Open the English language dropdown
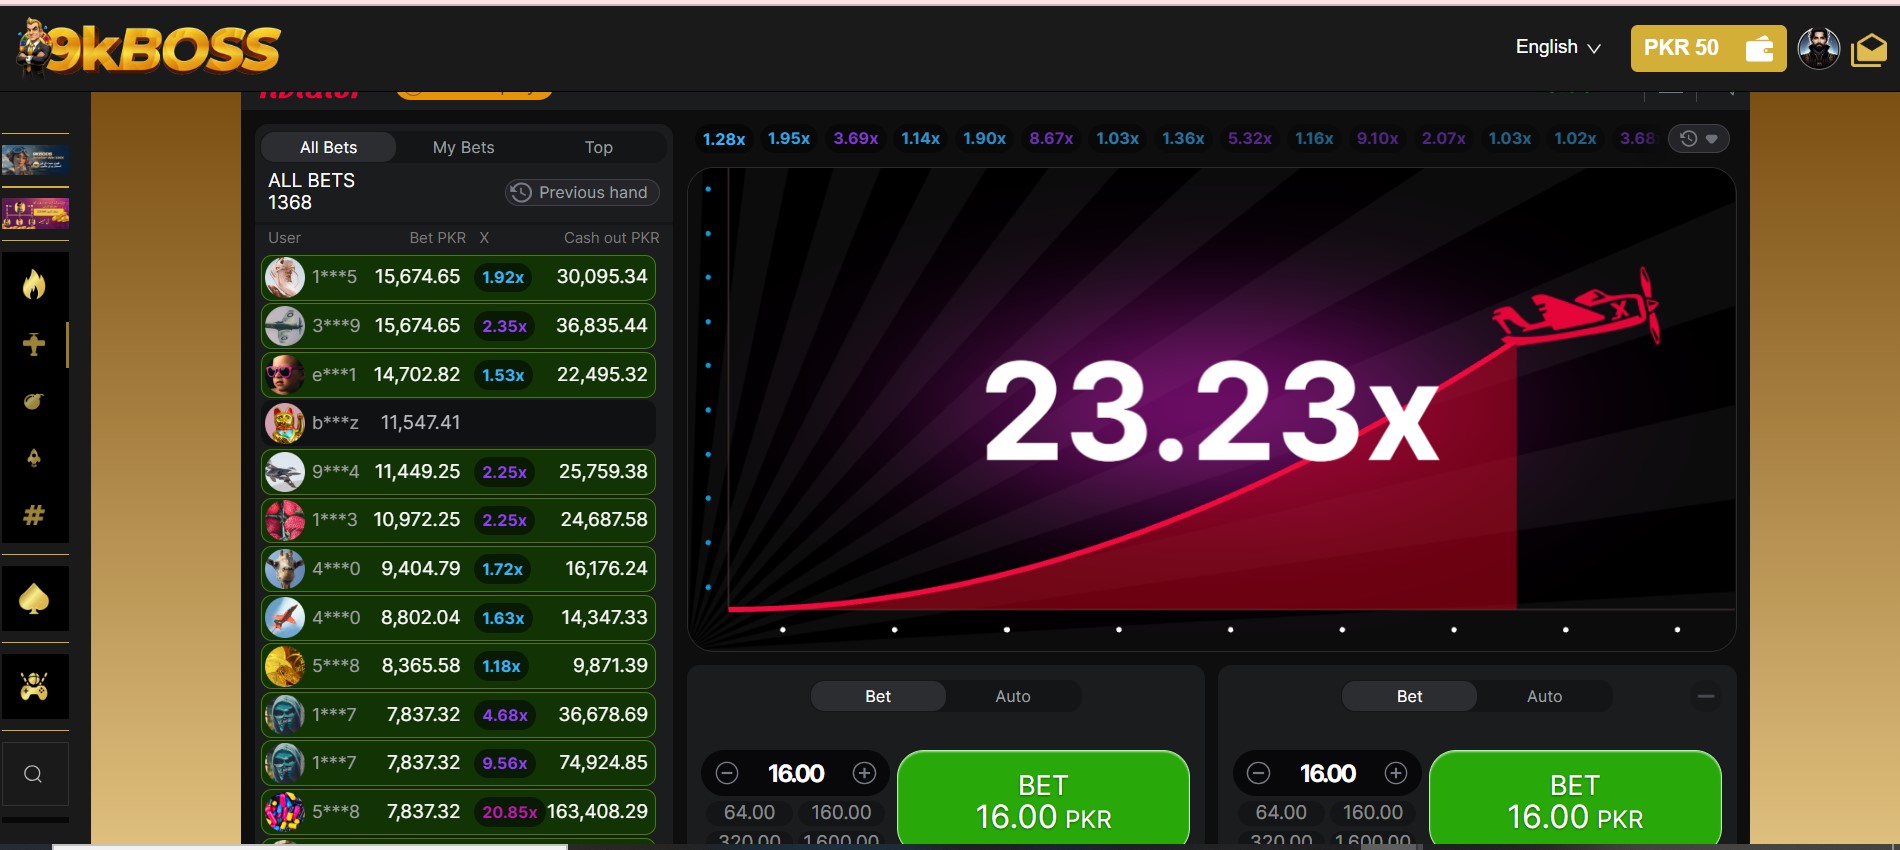This screenshot has height=850, width=1900. pyautogui.click(x=1557, y=47)
